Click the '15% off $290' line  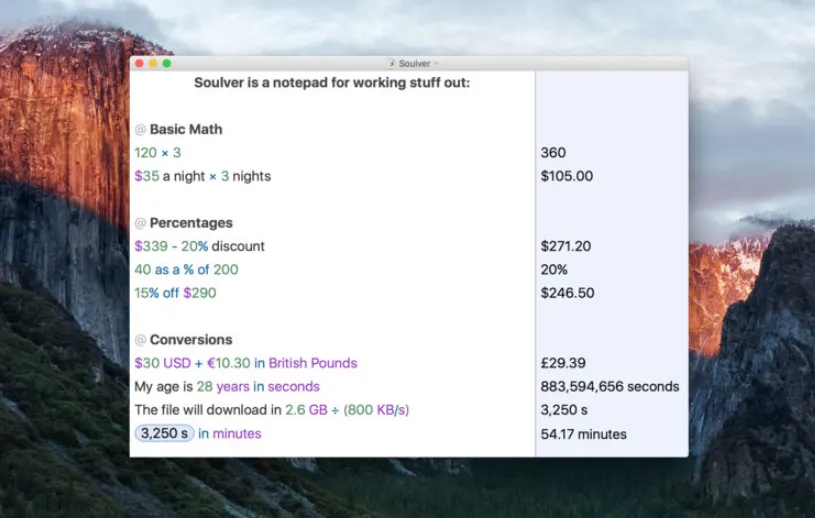[x=175, y=293]
